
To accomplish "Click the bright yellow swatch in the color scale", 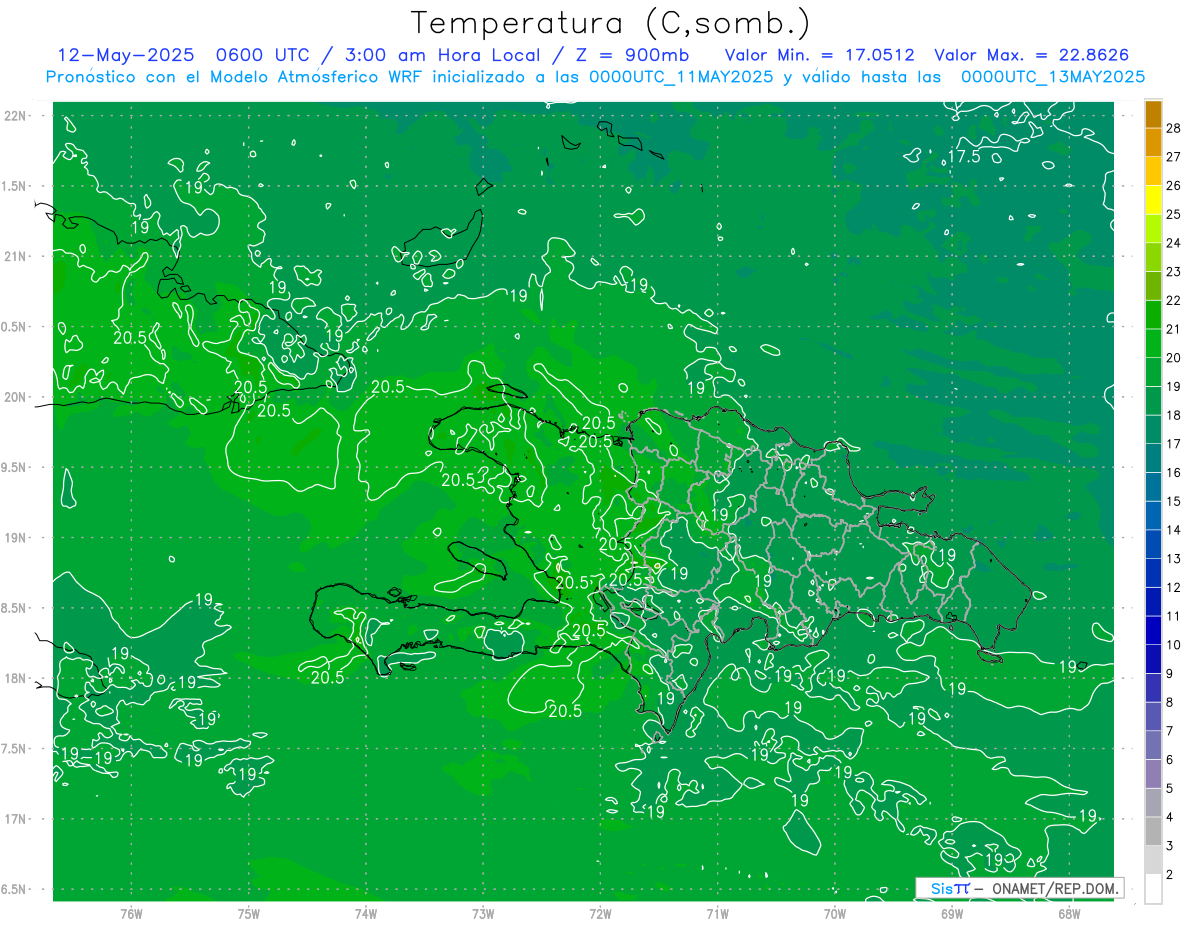I will coord(1153,200).
